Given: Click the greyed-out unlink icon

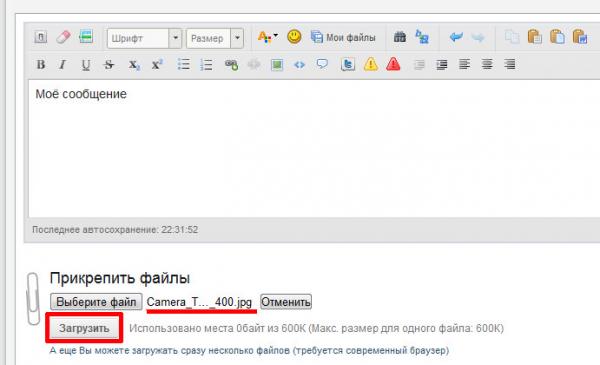Looking at the screenshot, I should click(x=254, y=64).
